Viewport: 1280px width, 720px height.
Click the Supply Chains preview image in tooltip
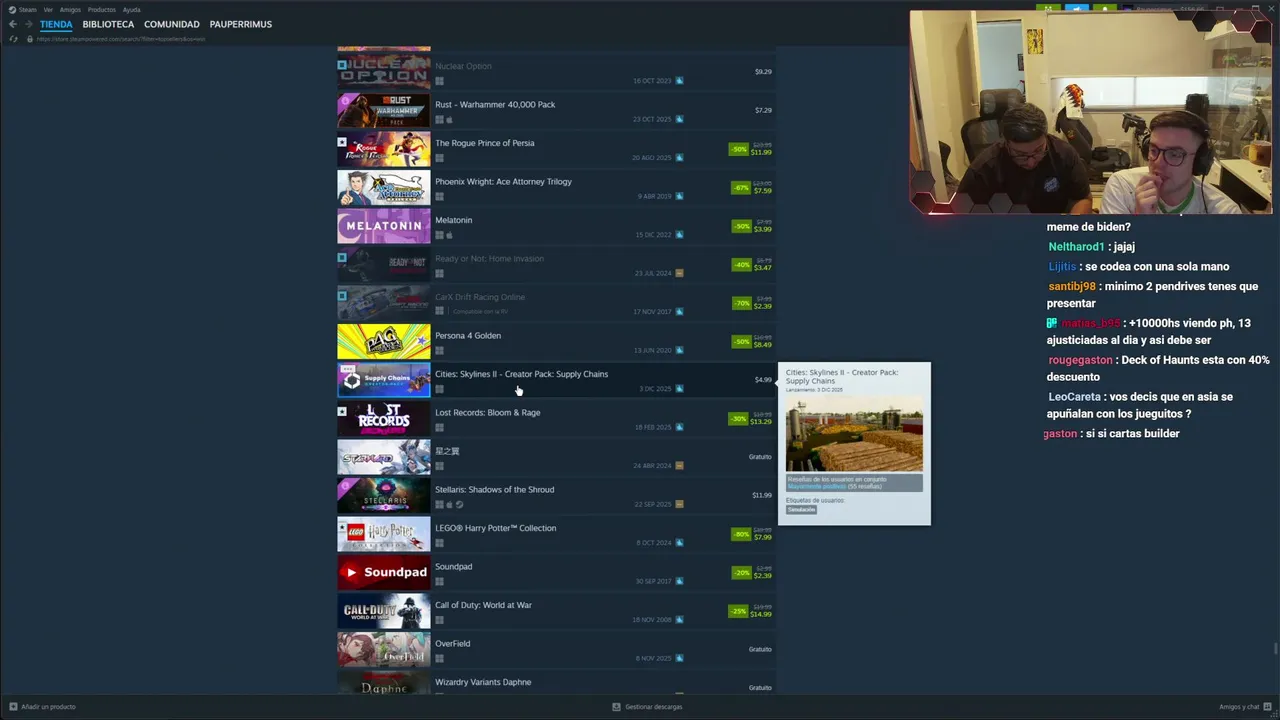(854, 434)
